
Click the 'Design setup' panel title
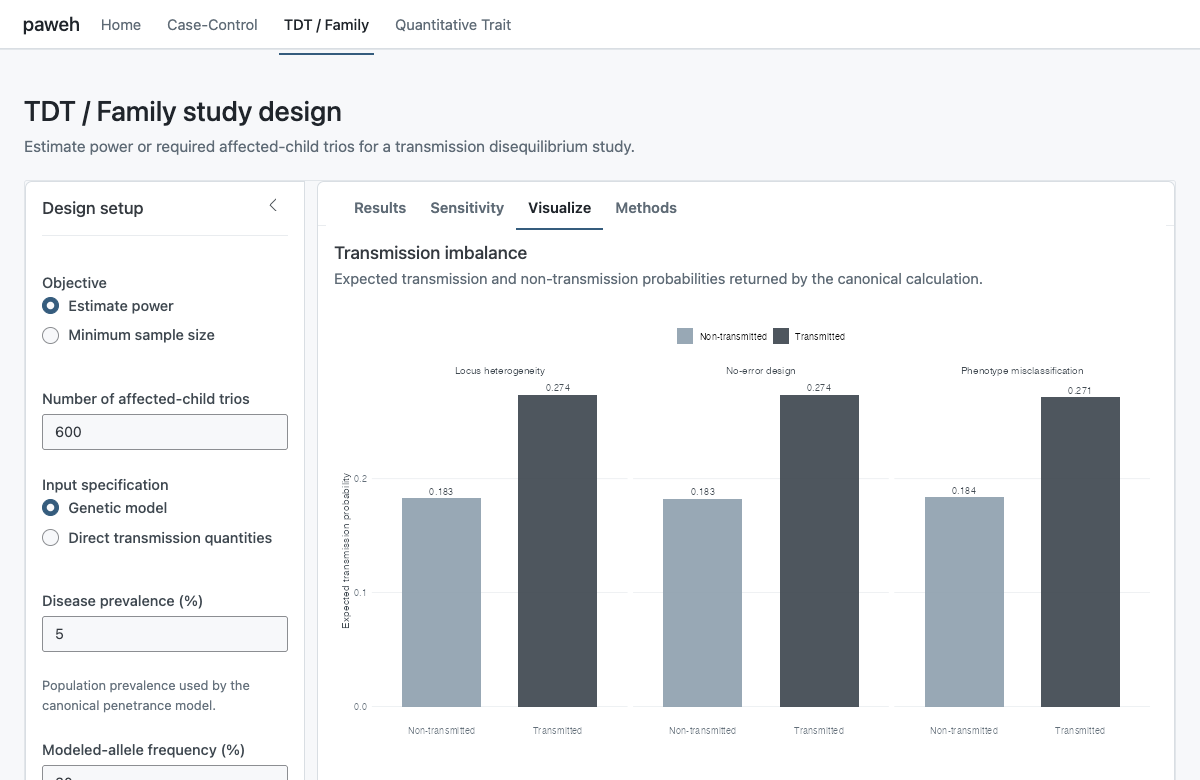(93, 208)
